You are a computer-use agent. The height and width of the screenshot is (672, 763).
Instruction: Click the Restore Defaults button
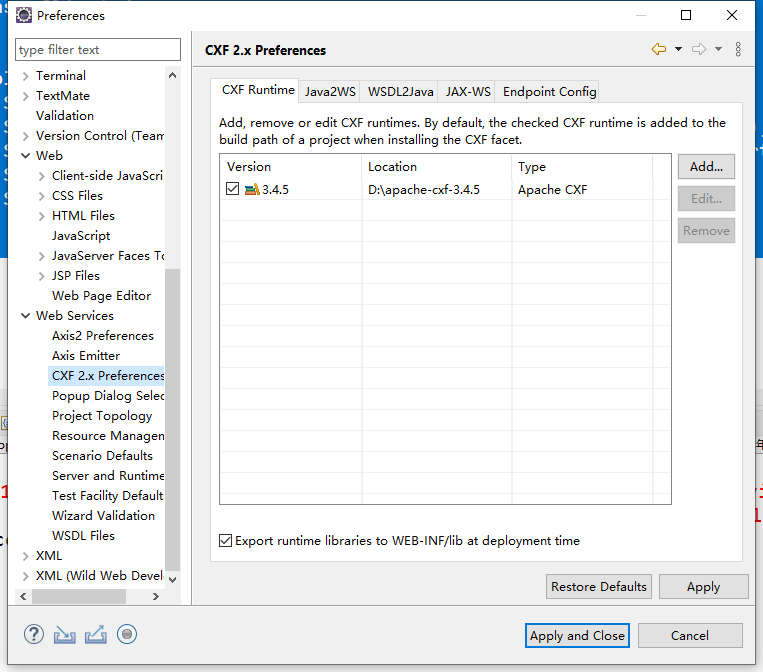click(599, 587)
